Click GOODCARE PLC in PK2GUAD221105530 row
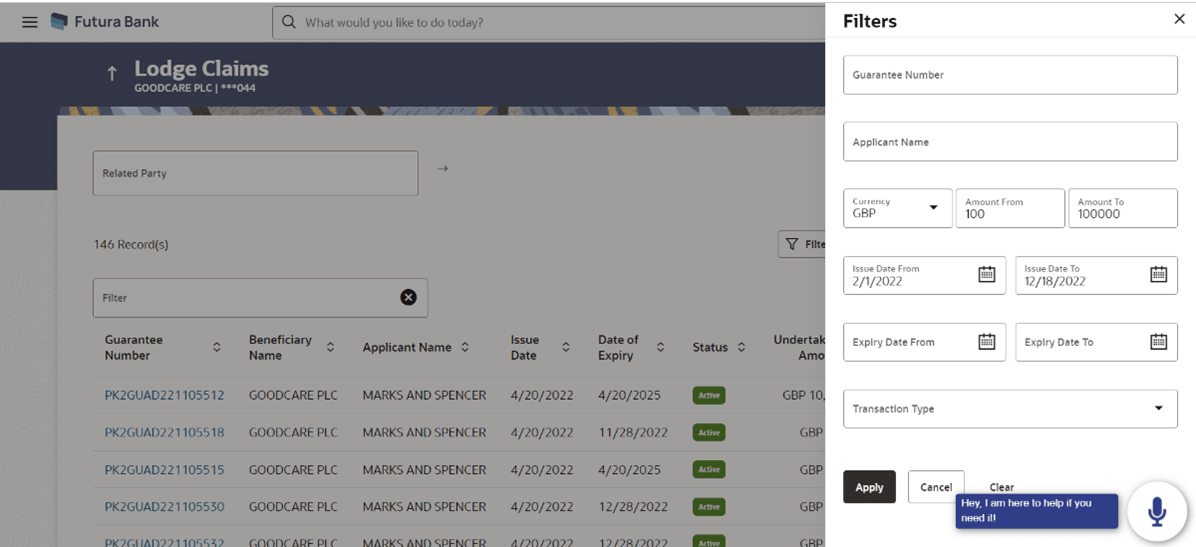 (x=293, y=507)
